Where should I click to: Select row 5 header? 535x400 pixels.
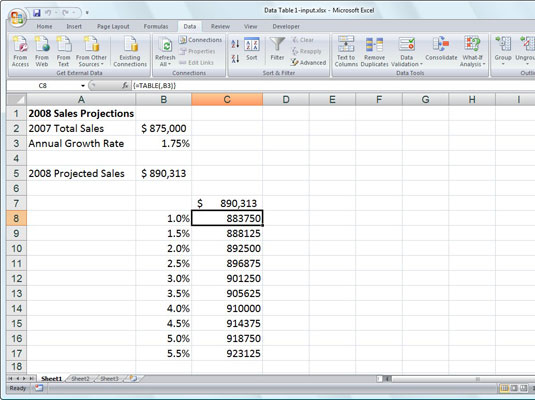tap(16, 173)
